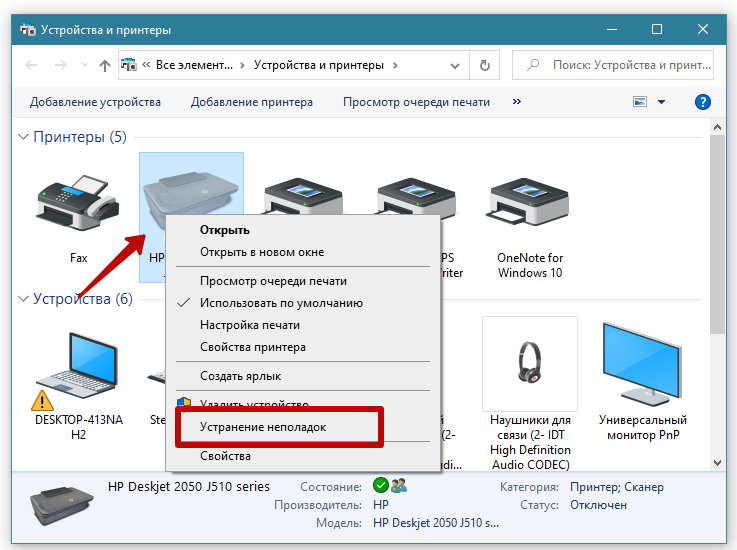Click the address bar location icon

129,64
